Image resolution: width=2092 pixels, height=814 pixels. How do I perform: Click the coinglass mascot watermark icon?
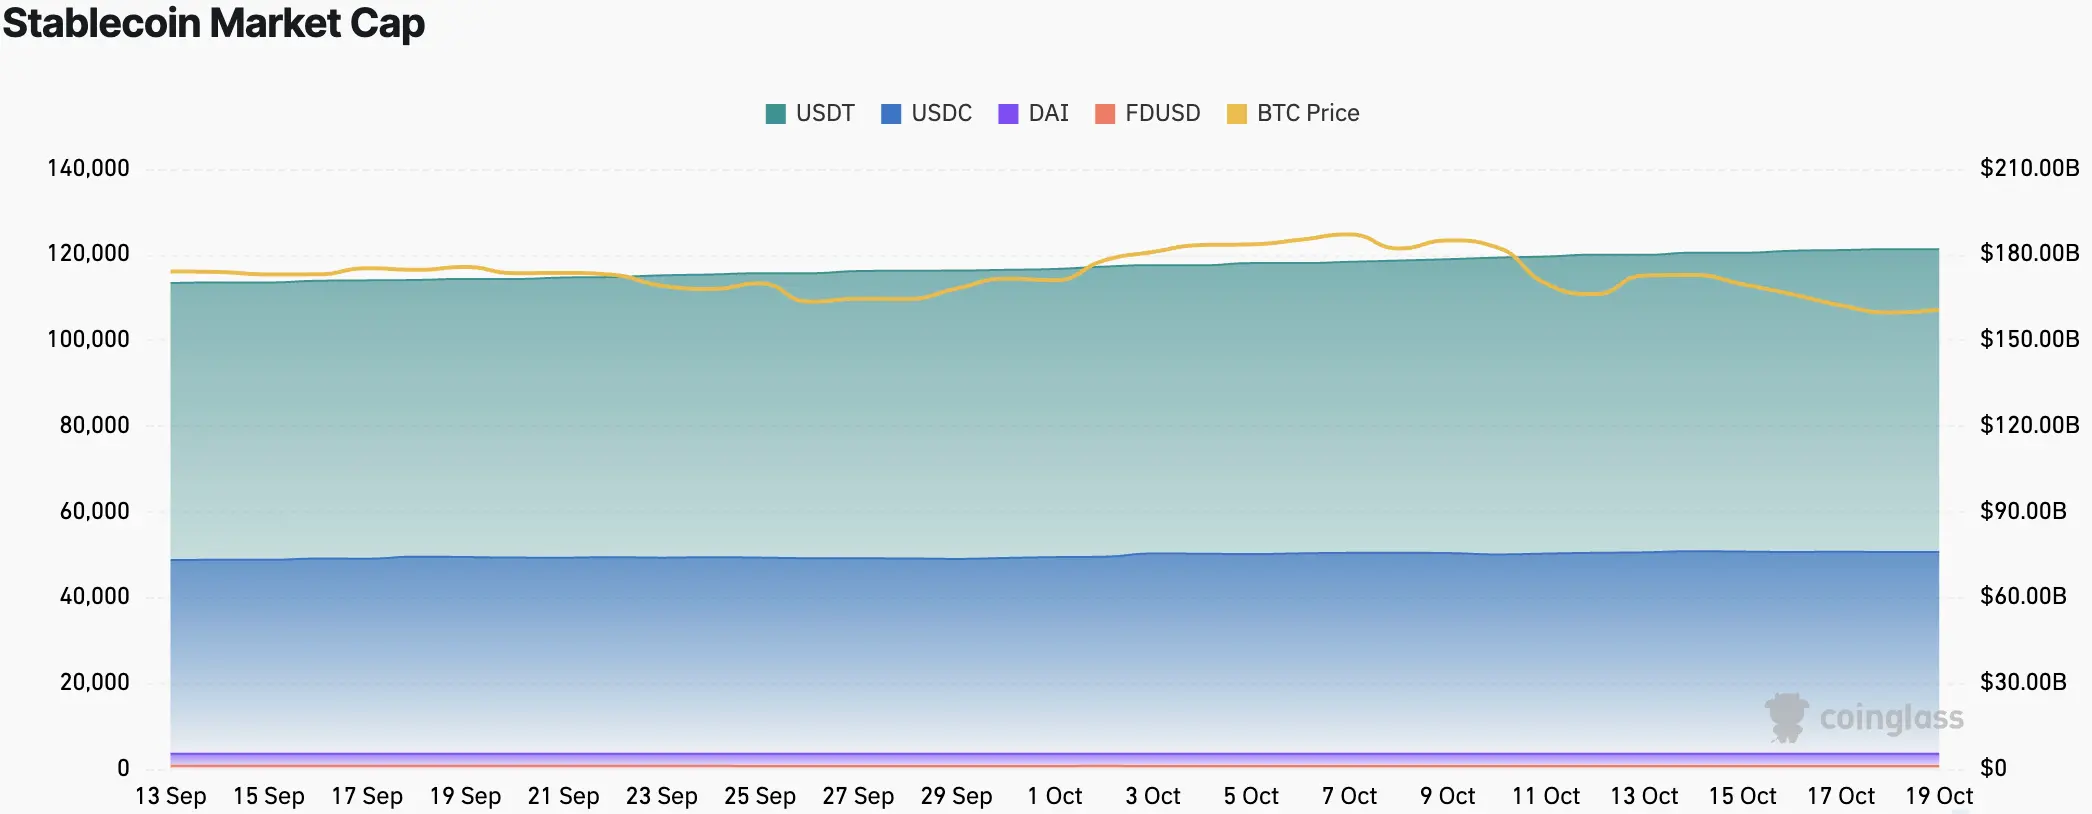(x=1786, y=717)
